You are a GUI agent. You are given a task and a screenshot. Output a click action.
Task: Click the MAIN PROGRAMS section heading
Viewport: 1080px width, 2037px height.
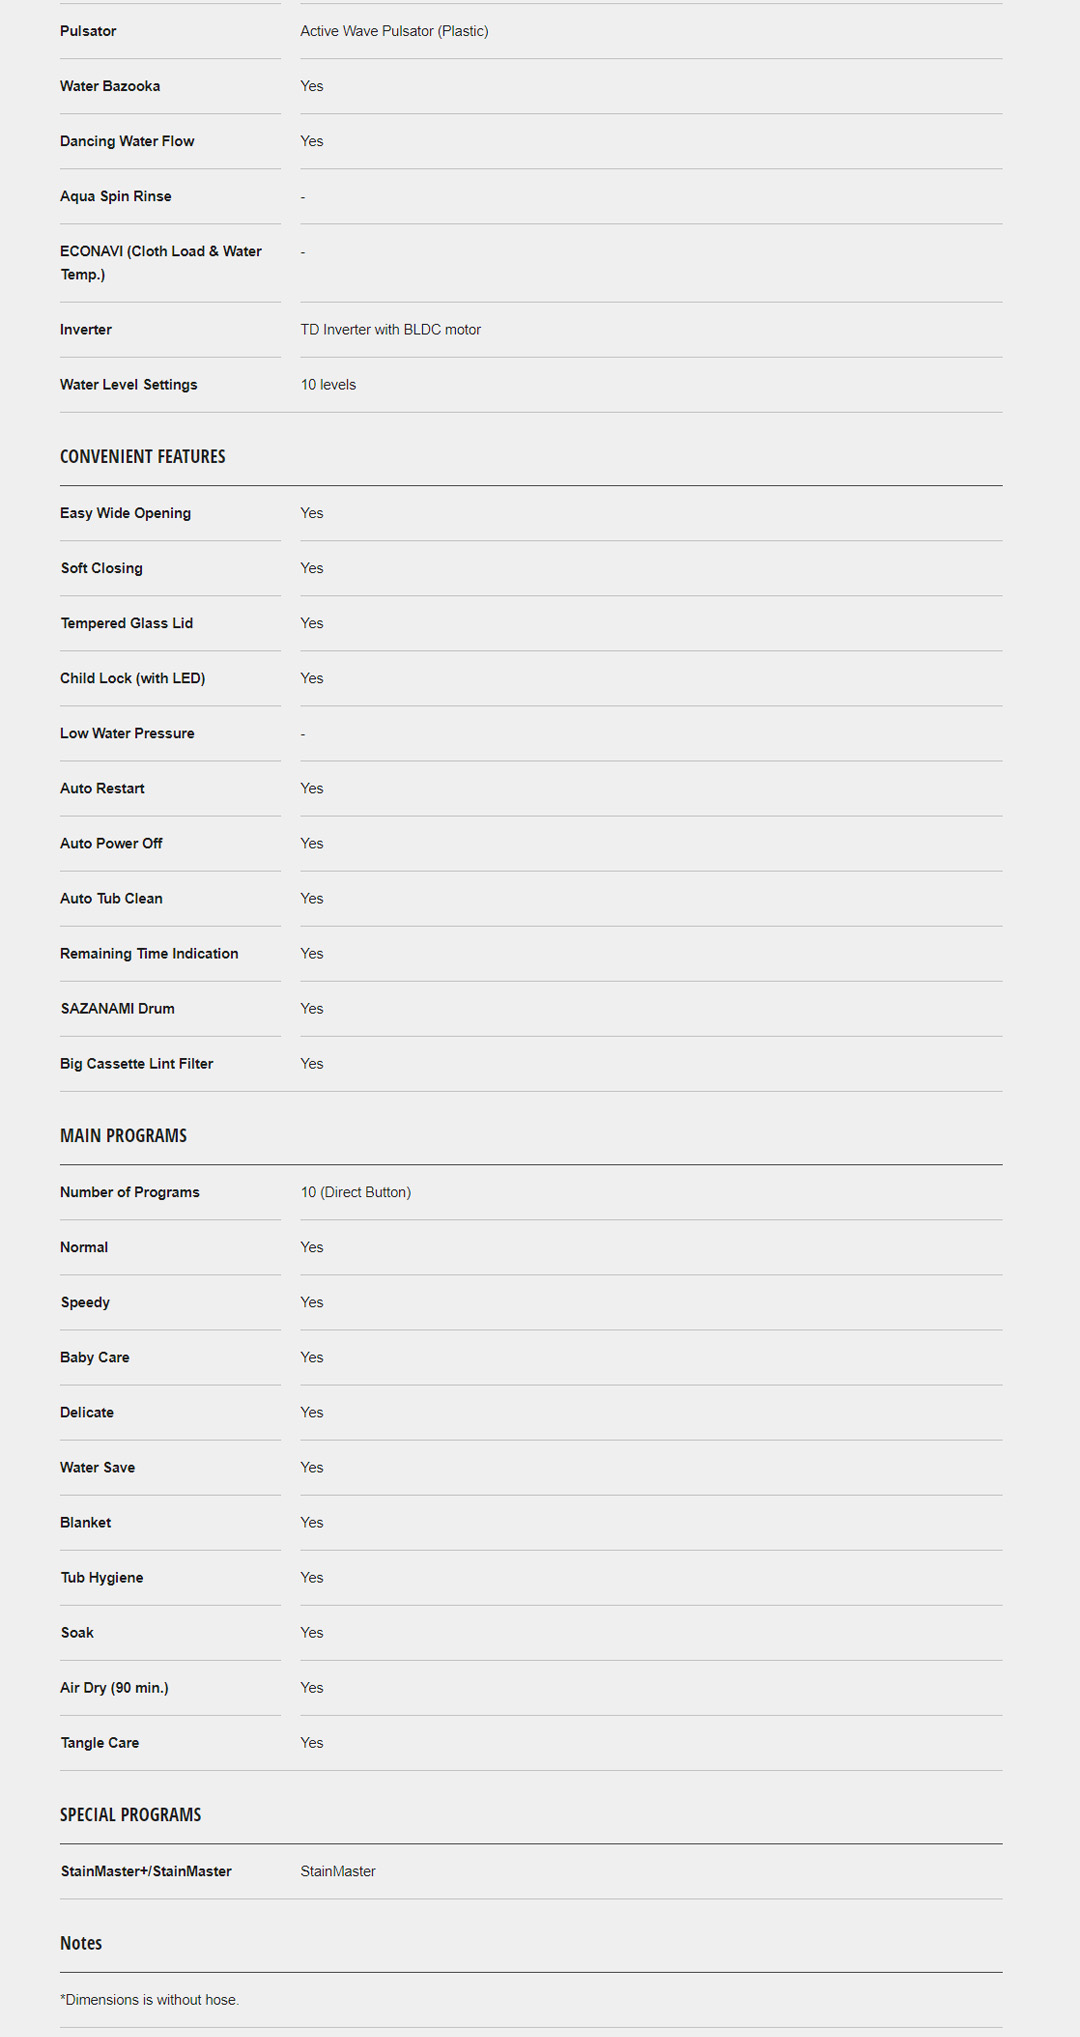(123, 1136)
